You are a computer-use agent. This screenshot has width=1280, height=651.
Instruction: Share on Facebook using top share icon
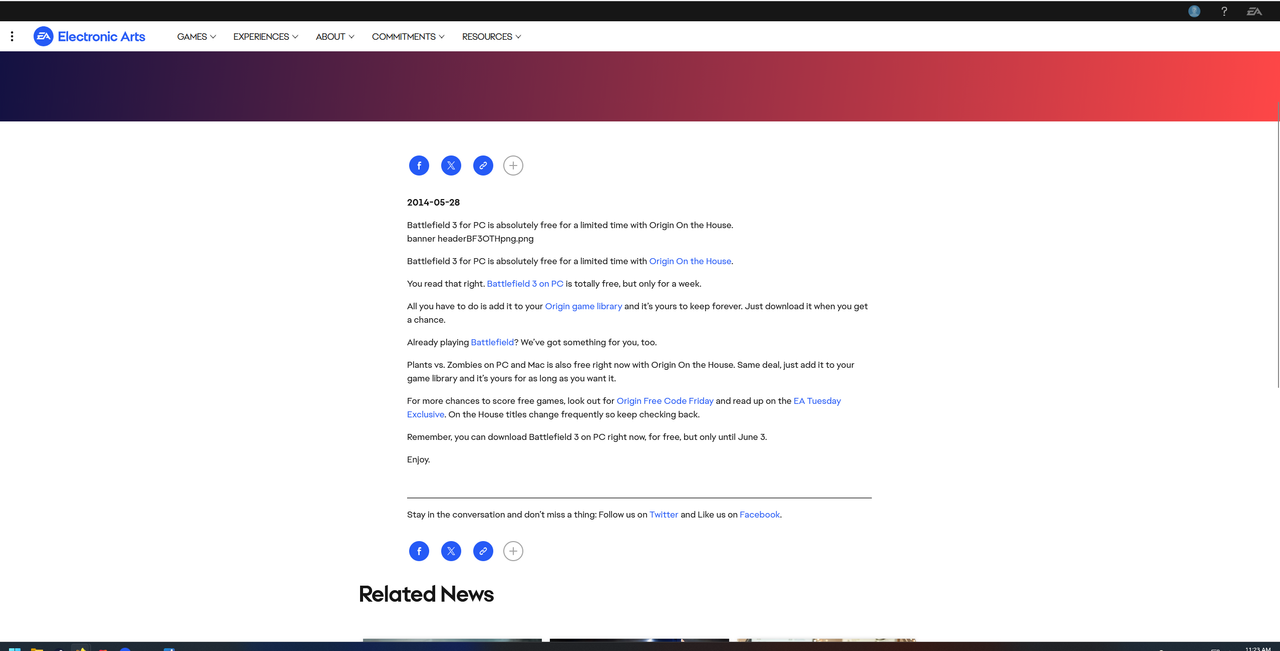pos(419,165)
